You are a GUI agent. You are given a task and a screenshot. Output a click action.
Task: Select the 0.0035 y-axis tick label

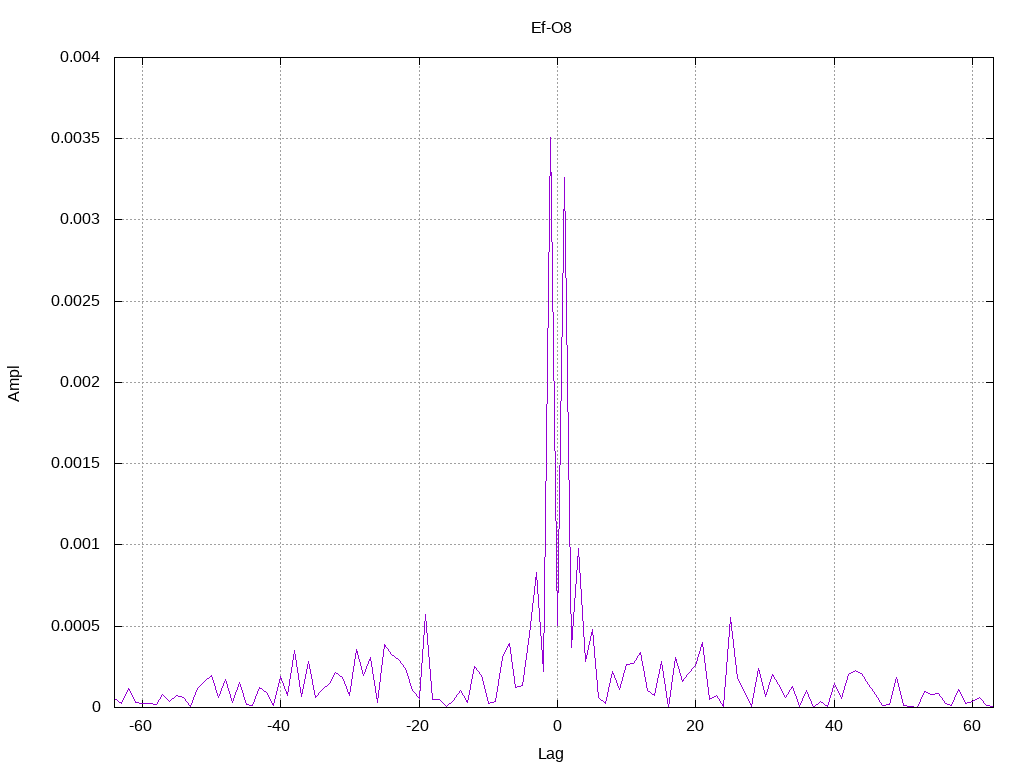pyautogui.click(x=75, y=138)
